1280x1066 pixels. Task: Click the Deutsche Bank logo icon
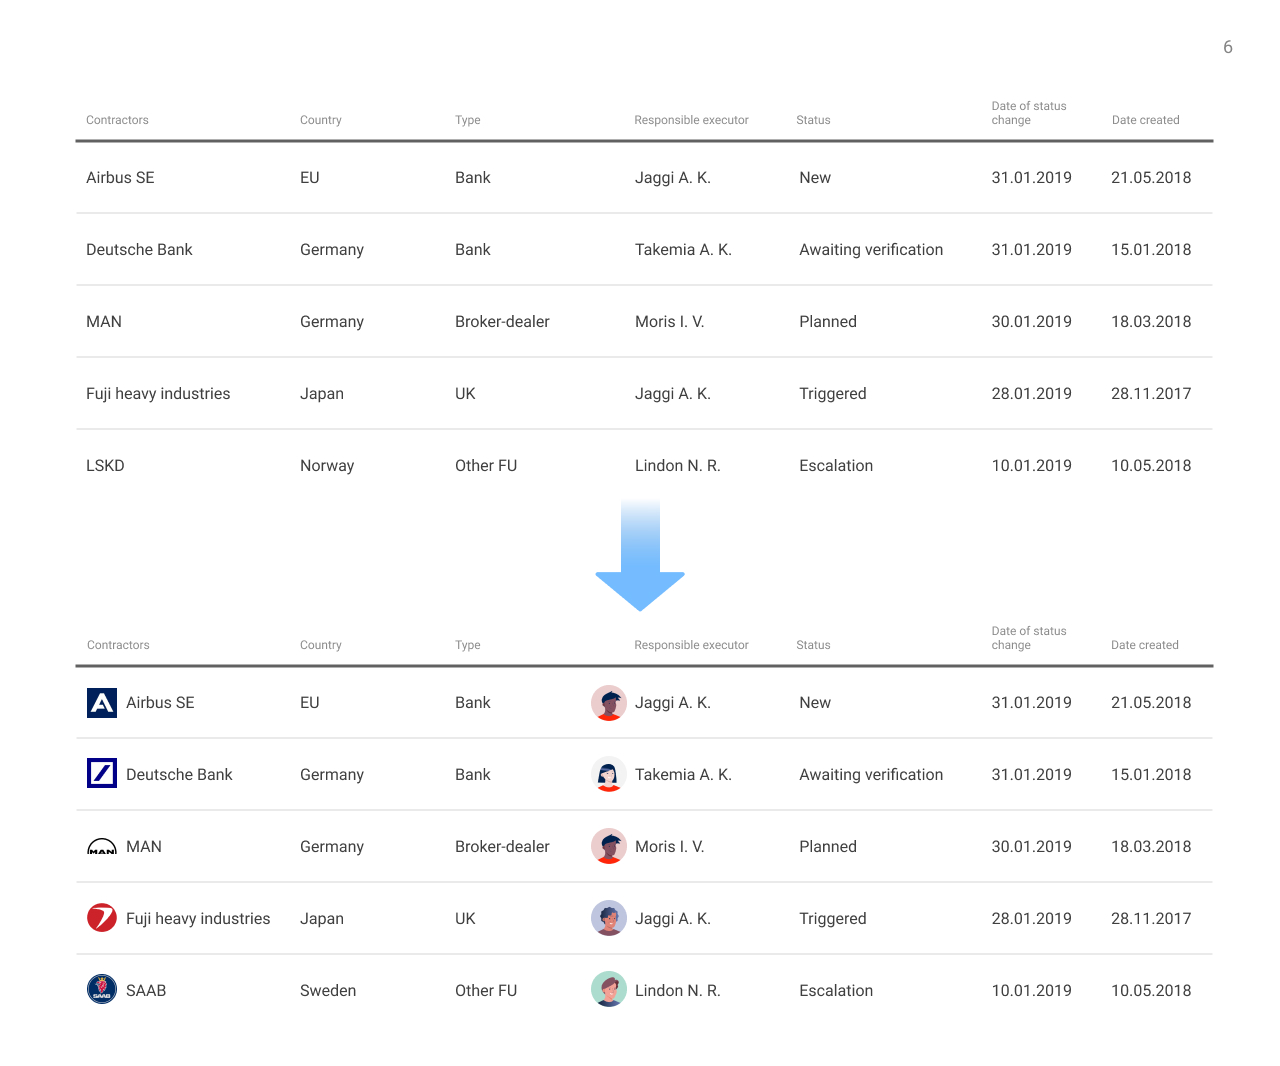[x=101, y=773]
